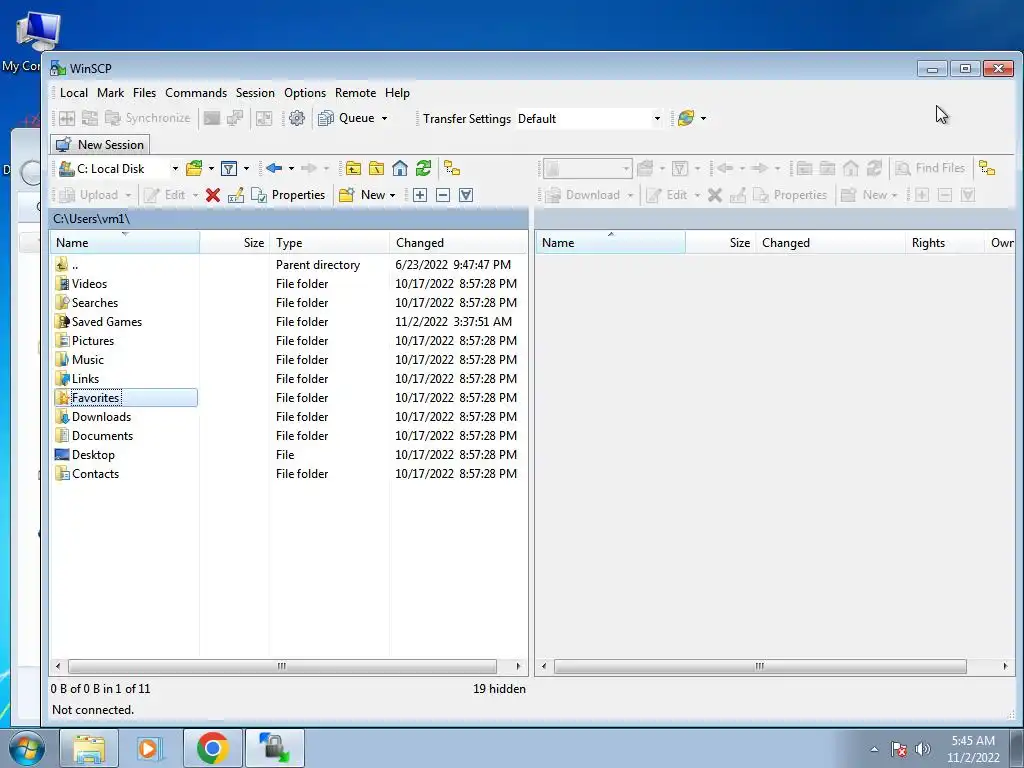Expand the local New dropdown arrow
Image resolution: width=1024 pixels, height=768 pixels.
pos(392,195)
